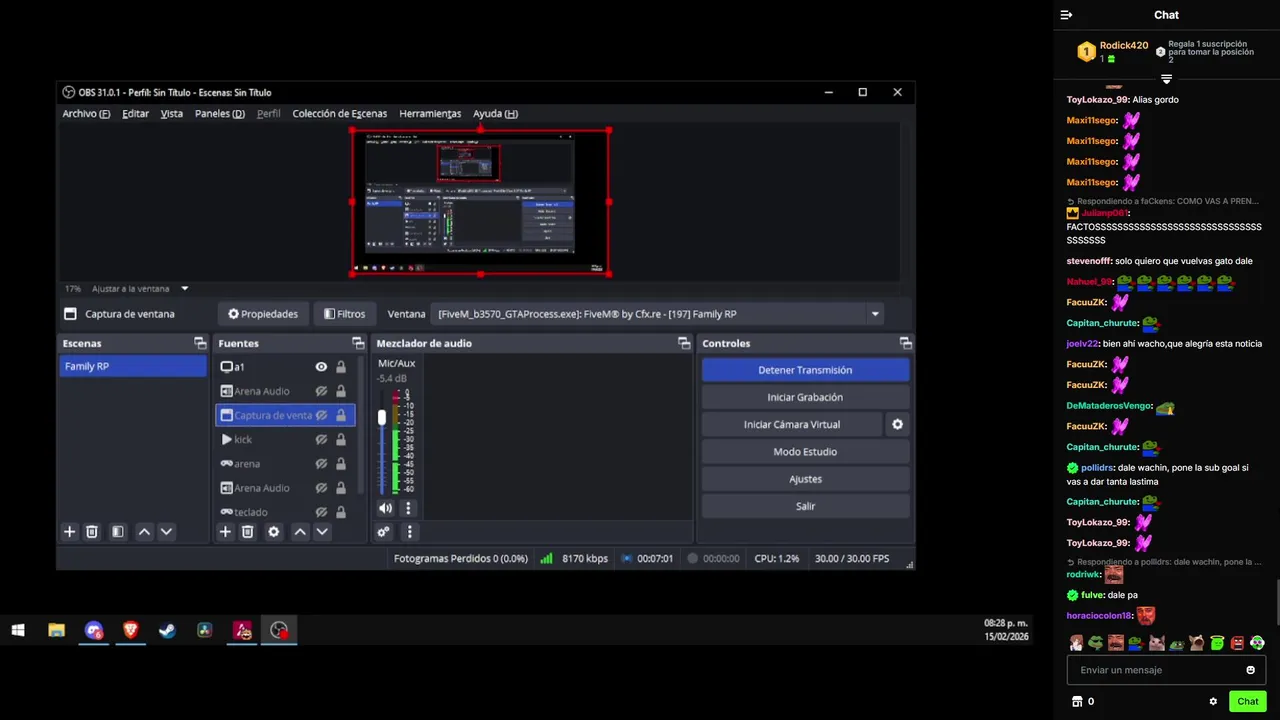Unlock the Captura de venta source

click(x=341, y=415)
